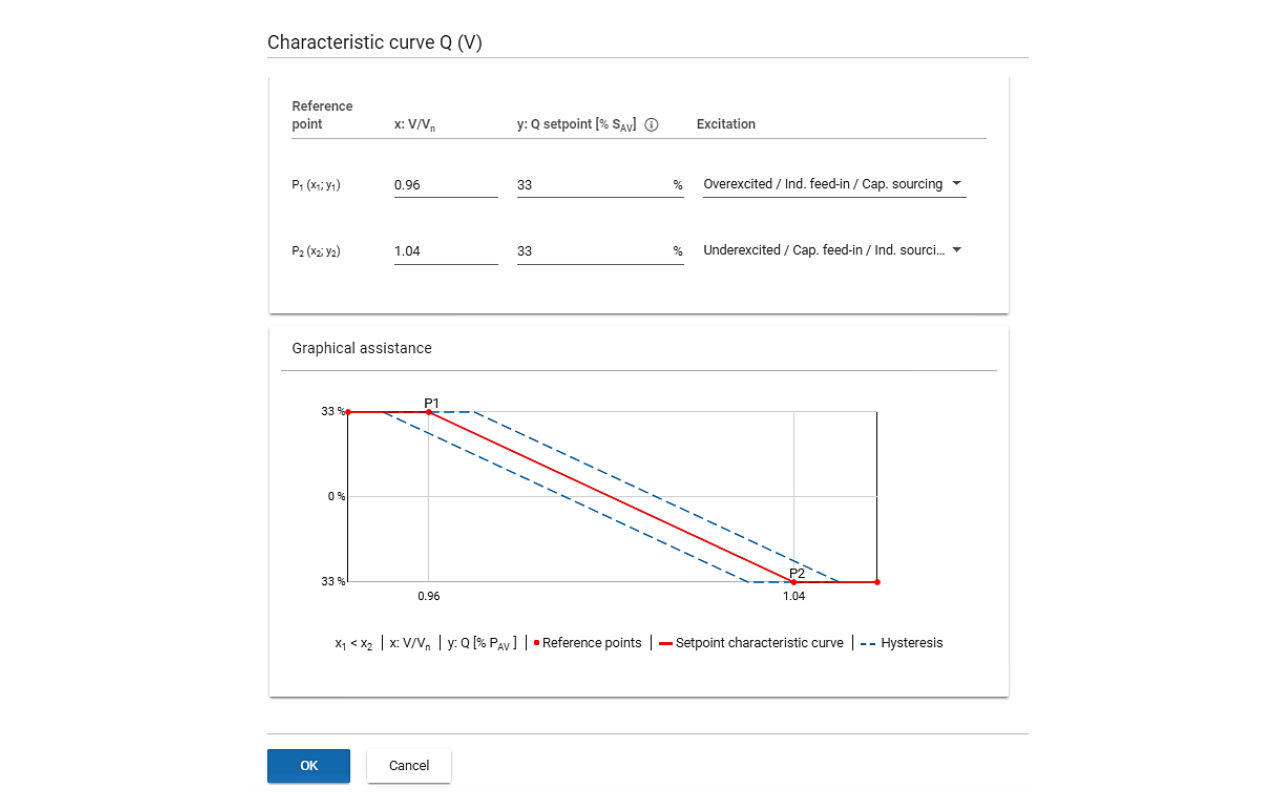Click the P2 reference point on the graph
Image resolution: width=1280 pixels, height=800 pixels.
click(x=794, y=582)
